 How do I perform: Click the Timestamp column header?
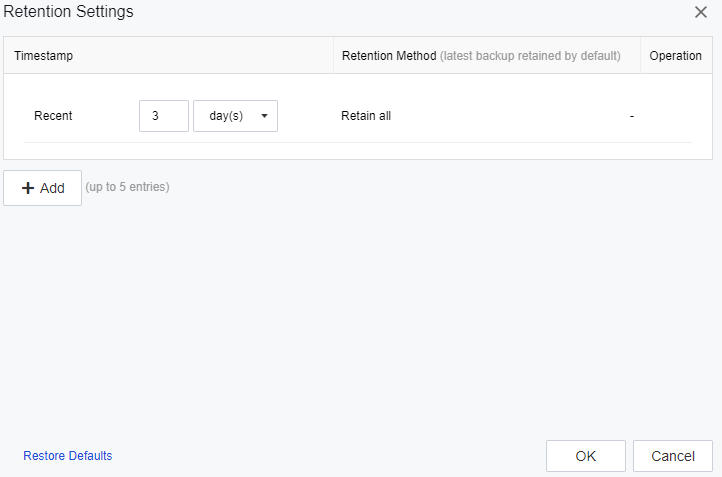[x=44, y=56]
